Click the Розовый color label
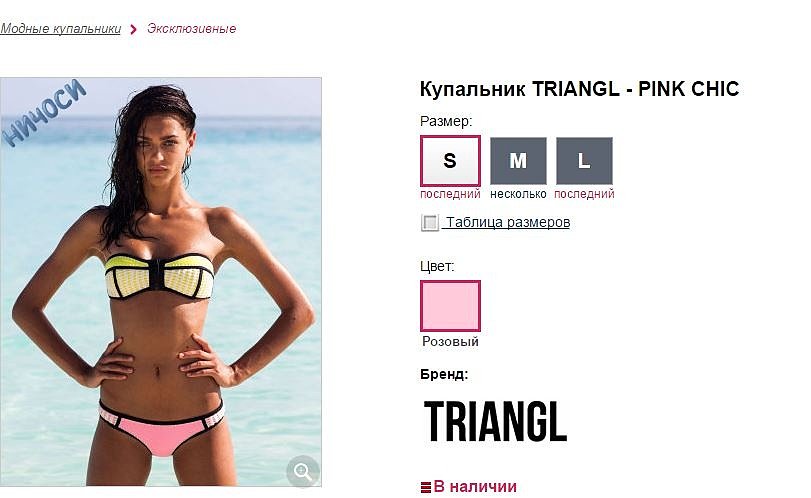Screen dimensions: 811x498 (x=450, y=341)
